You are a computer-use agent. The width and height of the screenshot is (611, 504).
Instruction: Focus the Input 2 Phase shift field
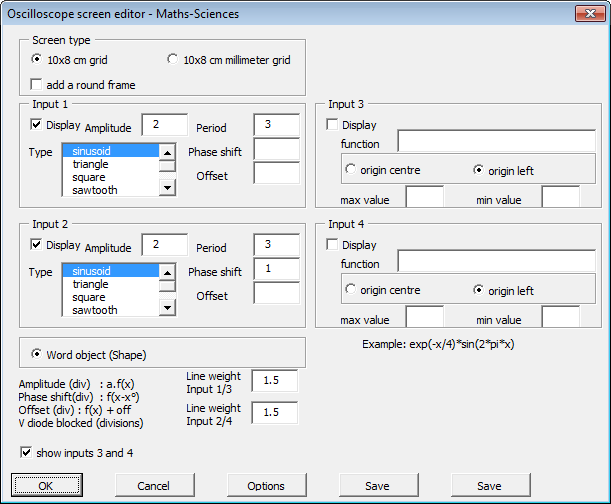tap(276, 270)
